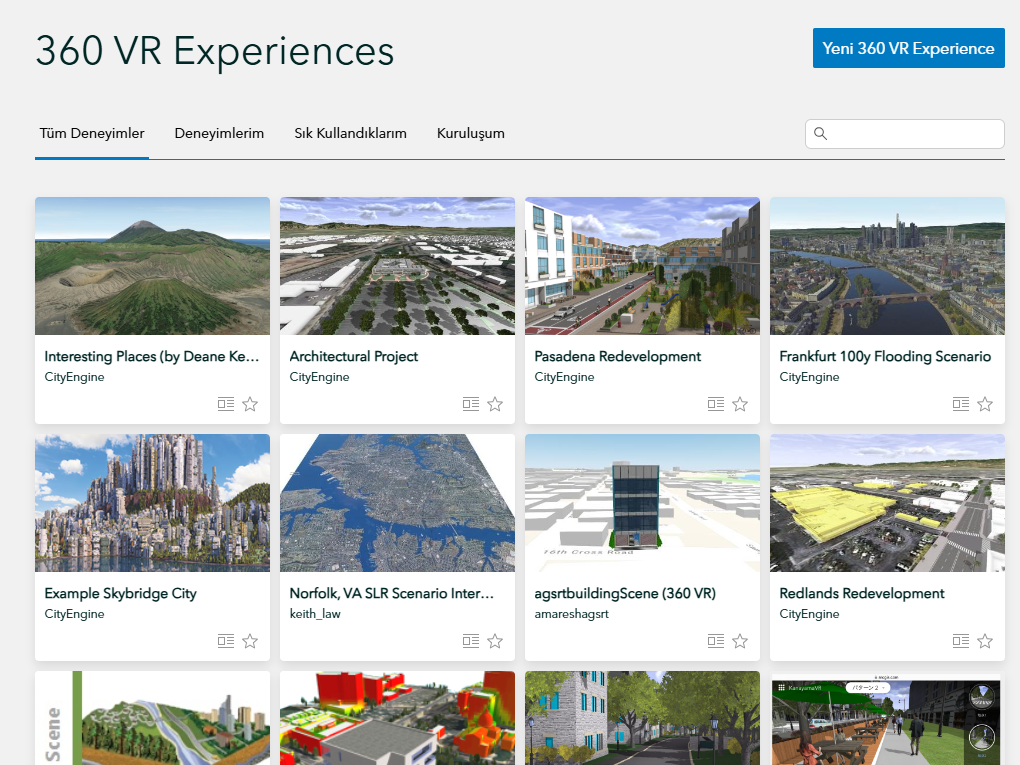Viewport: 1020px width, 765px height.
Task: Switch to Tüm Deneyimler tab
Action: click(x=92, y=133)
